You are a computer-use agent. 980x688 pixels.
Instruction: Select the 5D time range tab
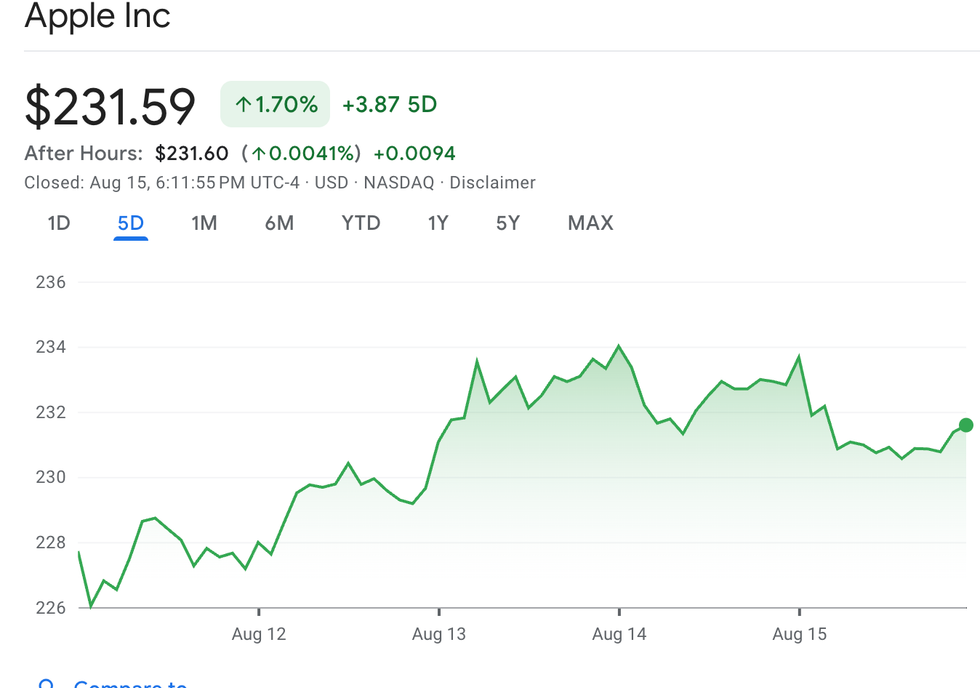(131, 223)
